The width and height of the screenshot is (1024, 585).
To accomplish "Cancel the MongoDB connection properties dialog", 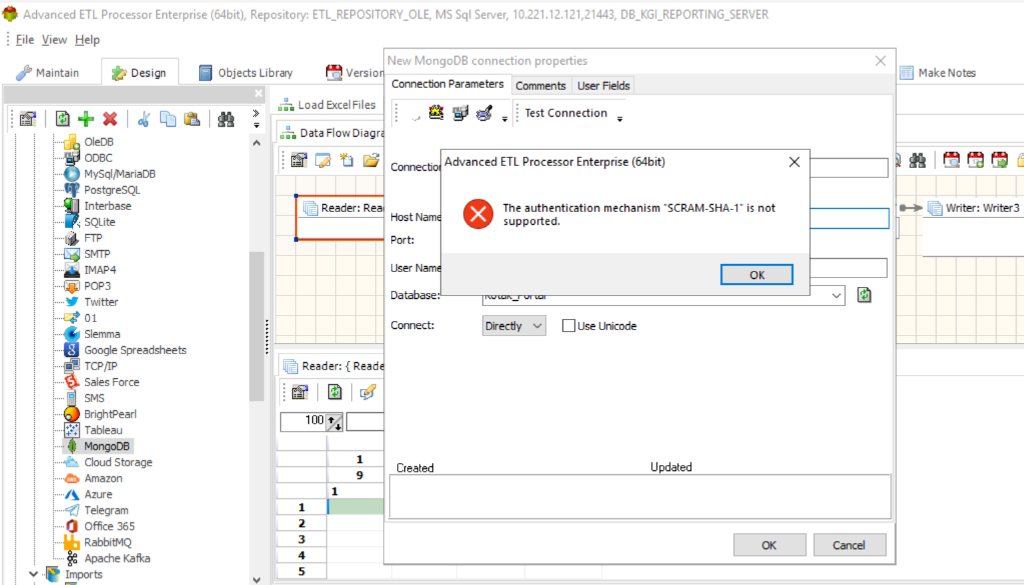I will 849,545.
